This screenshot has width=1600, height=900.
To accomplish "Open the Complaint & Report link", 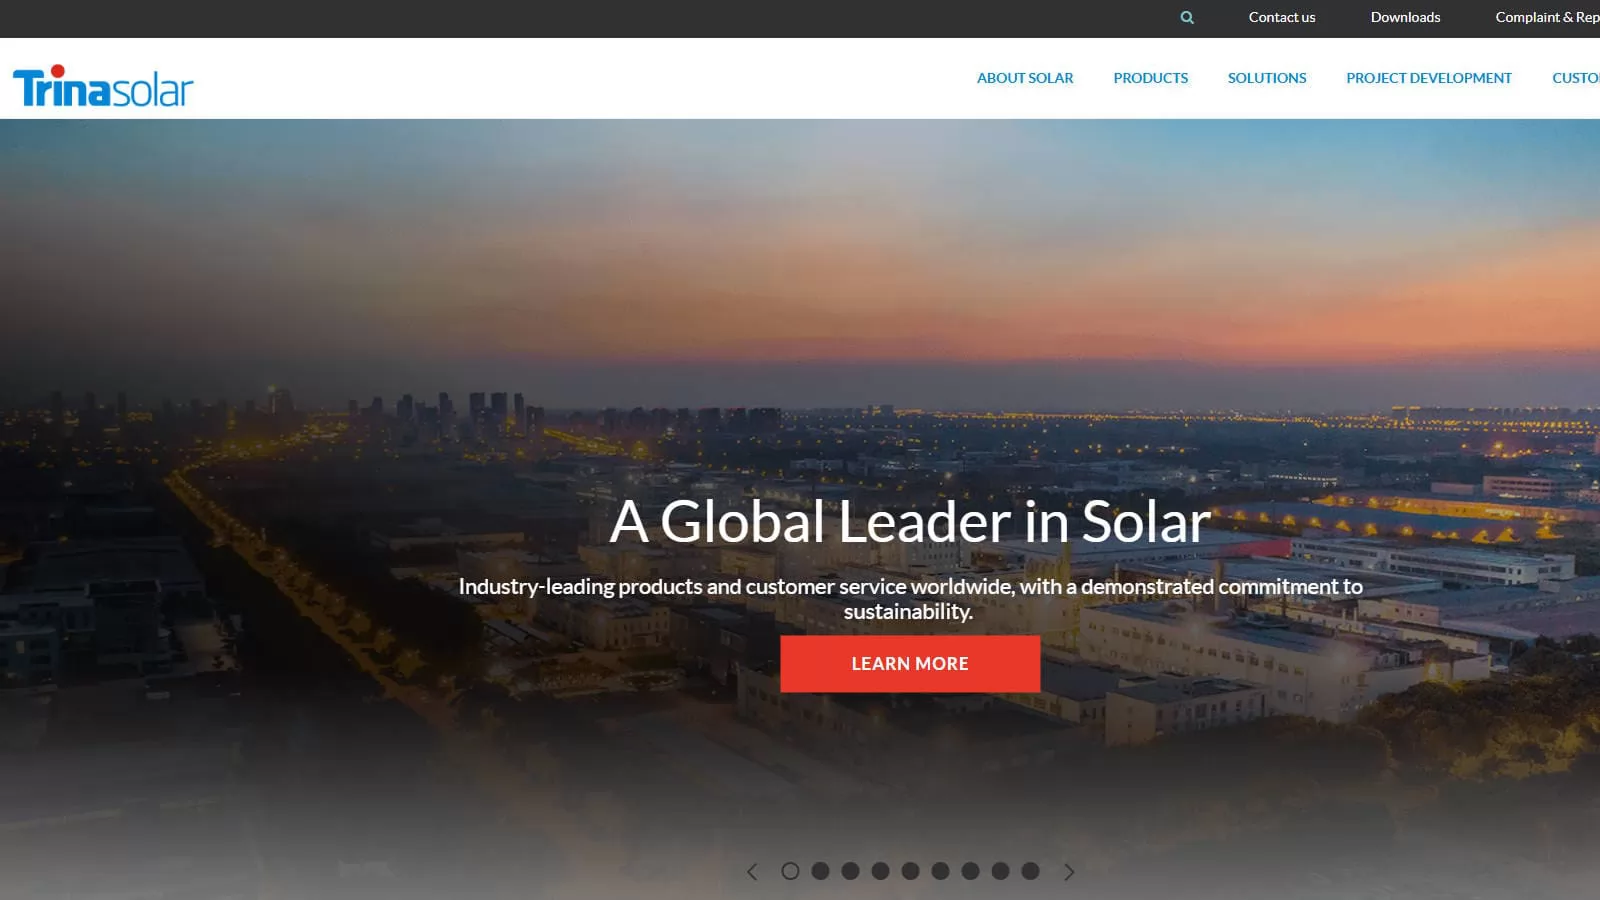I will click(x=1547, y=17).
